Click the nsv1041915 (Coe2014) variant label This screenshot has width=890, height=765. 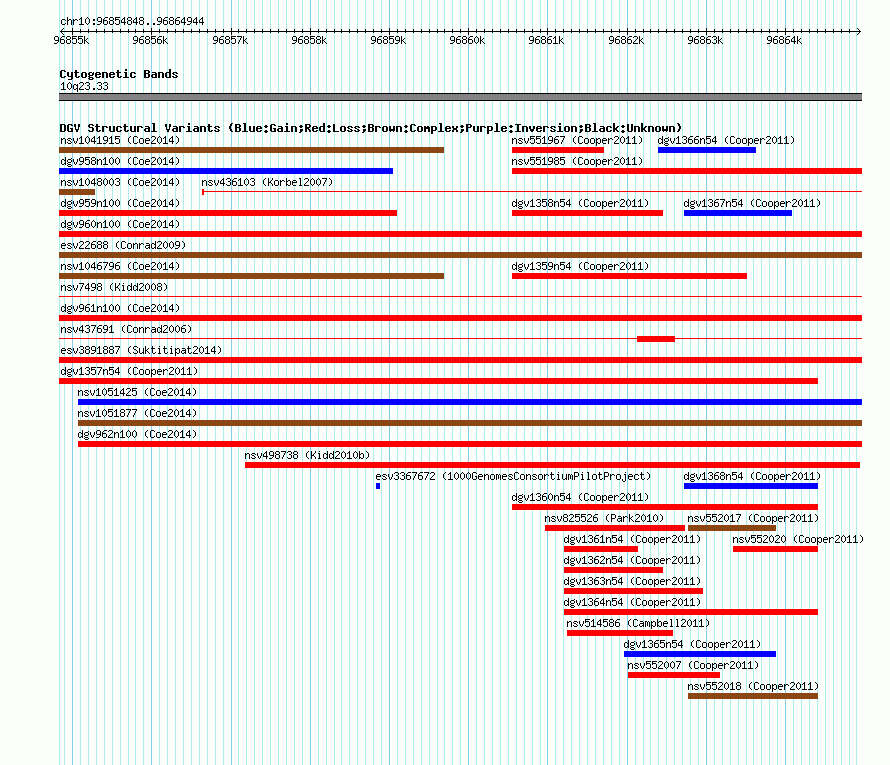[x=120, y=140]
